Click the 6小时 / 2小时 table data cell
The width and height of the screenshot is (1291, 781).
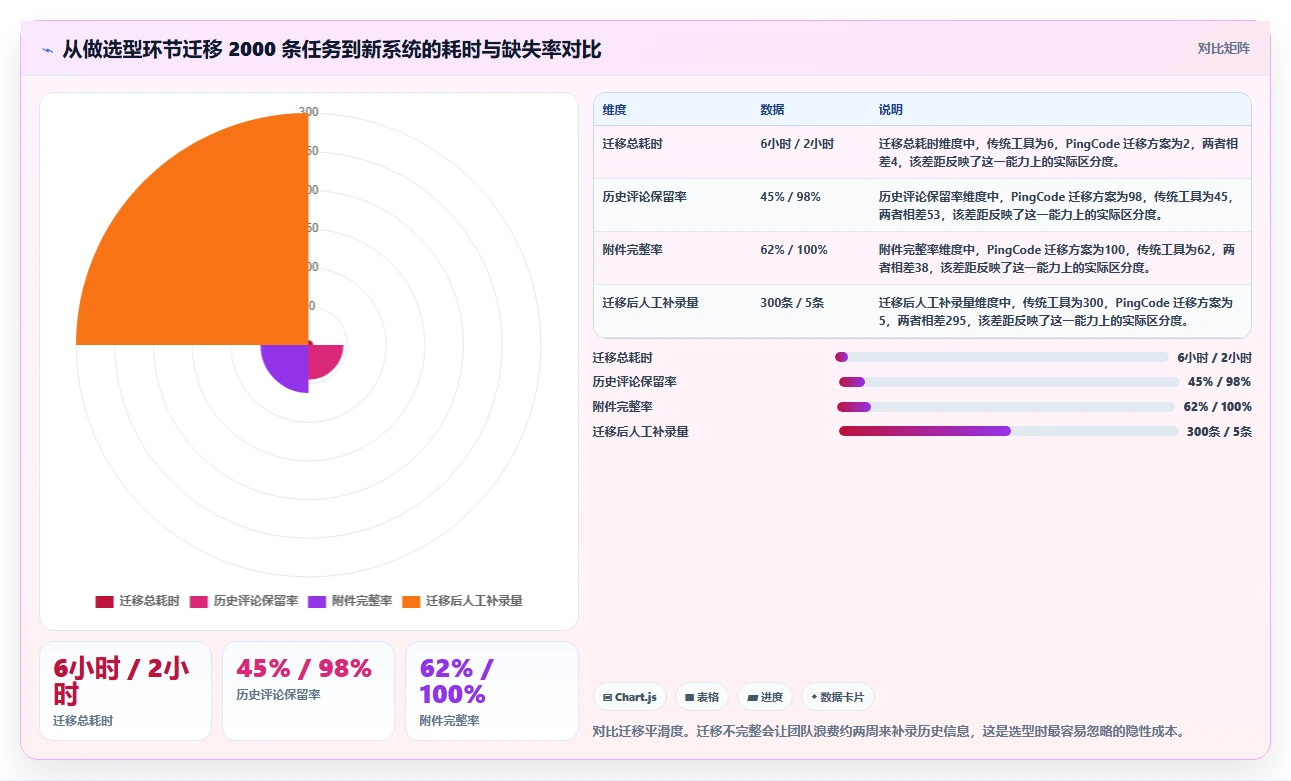coord(797,144)
